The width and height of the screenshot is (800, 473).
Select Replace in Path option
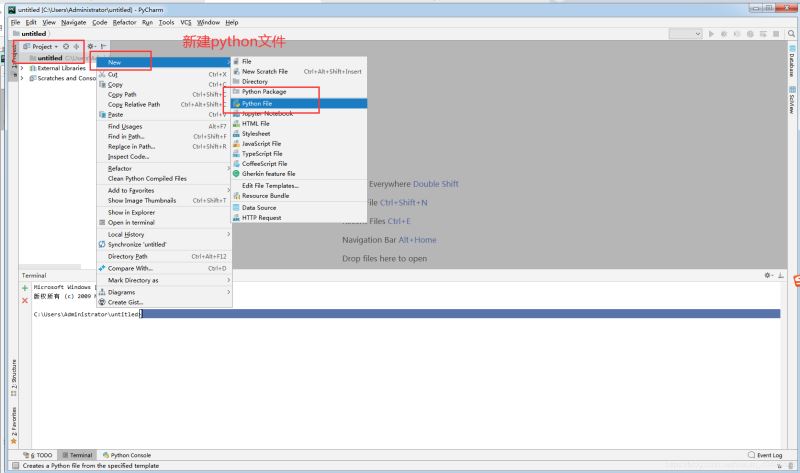(164, 146)
